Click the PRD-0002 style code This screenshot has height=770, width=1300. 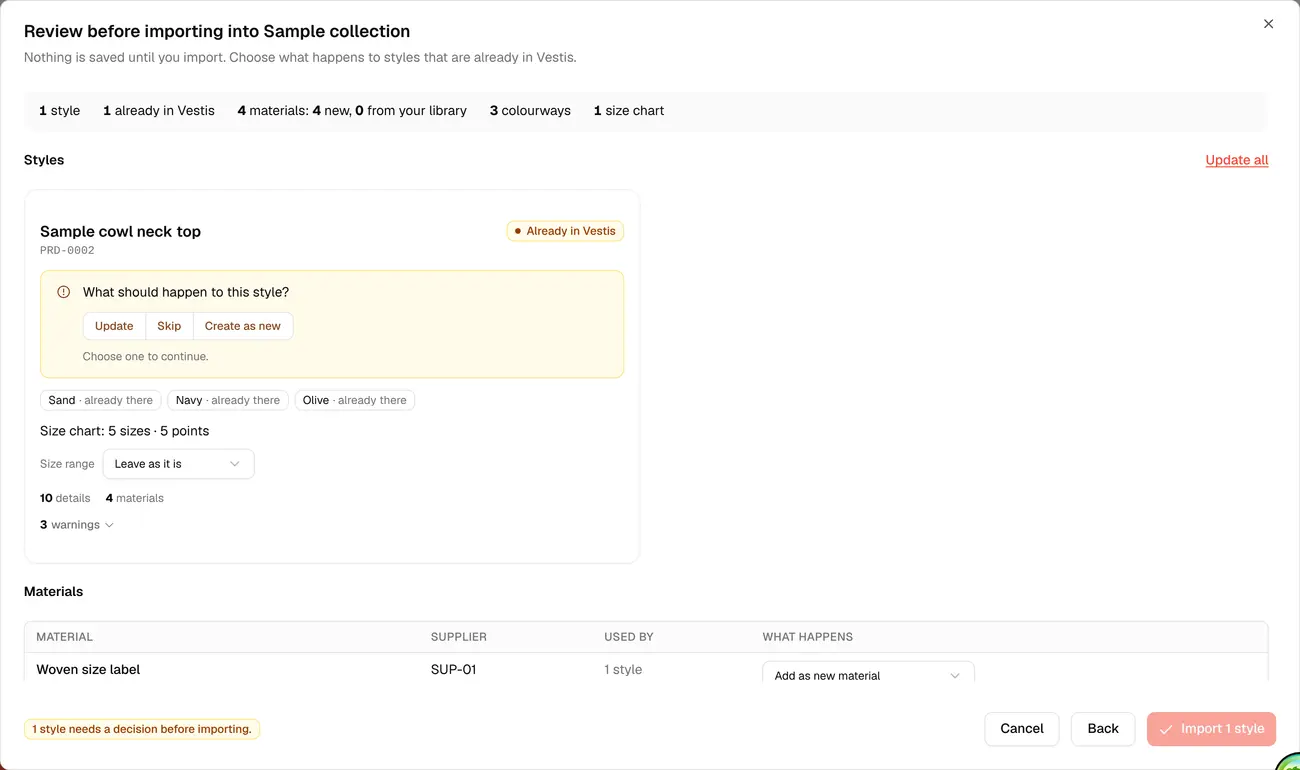coord(67,250)
